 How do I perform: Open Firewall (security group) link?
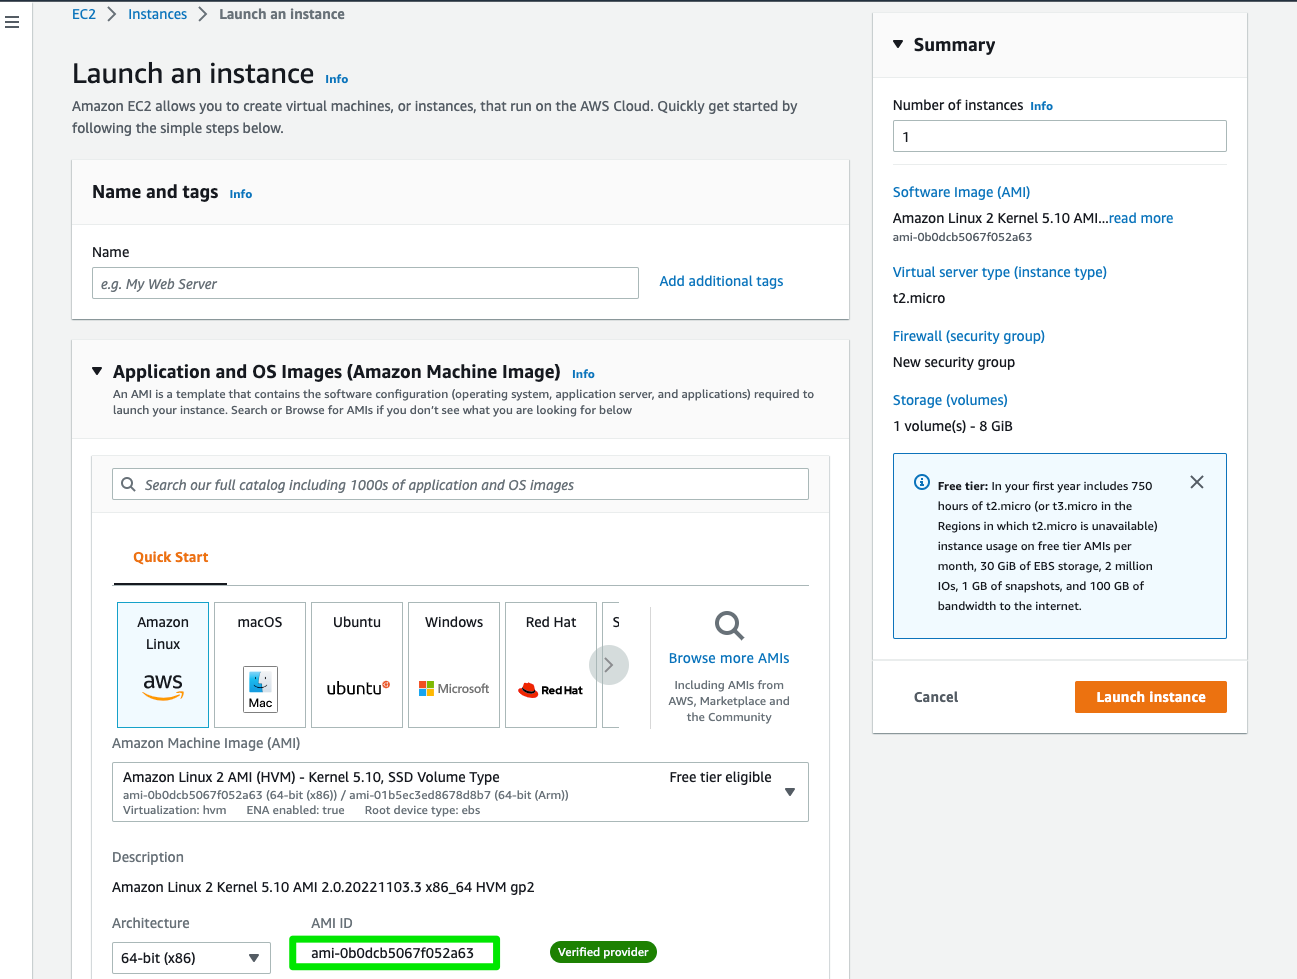[968, 336]
